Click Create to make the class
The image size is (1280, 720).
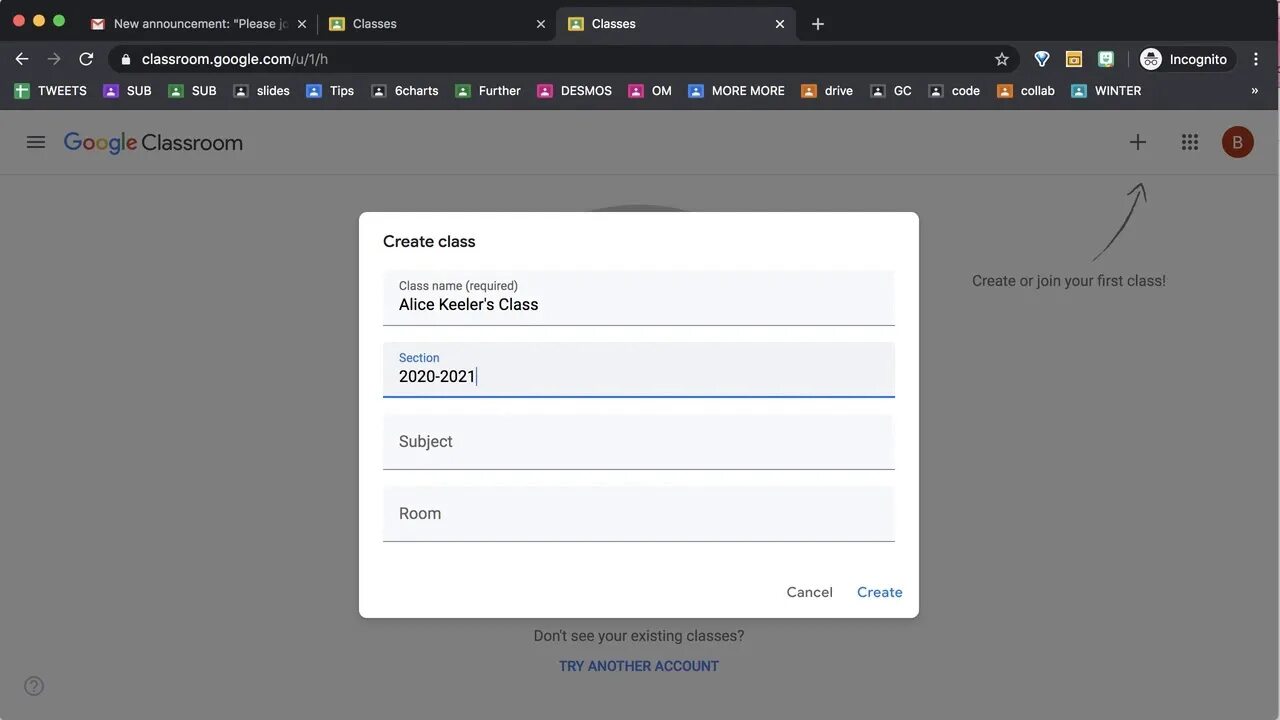pos(880,592)
